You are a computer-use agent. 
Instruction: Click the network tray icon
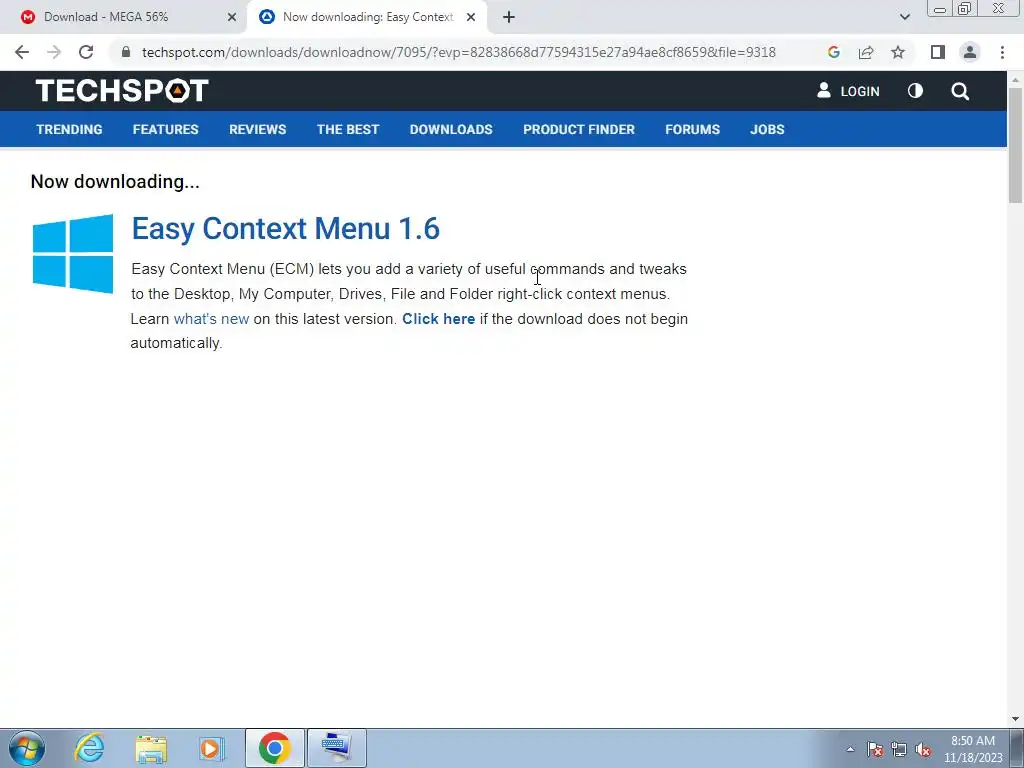(899, 750)
